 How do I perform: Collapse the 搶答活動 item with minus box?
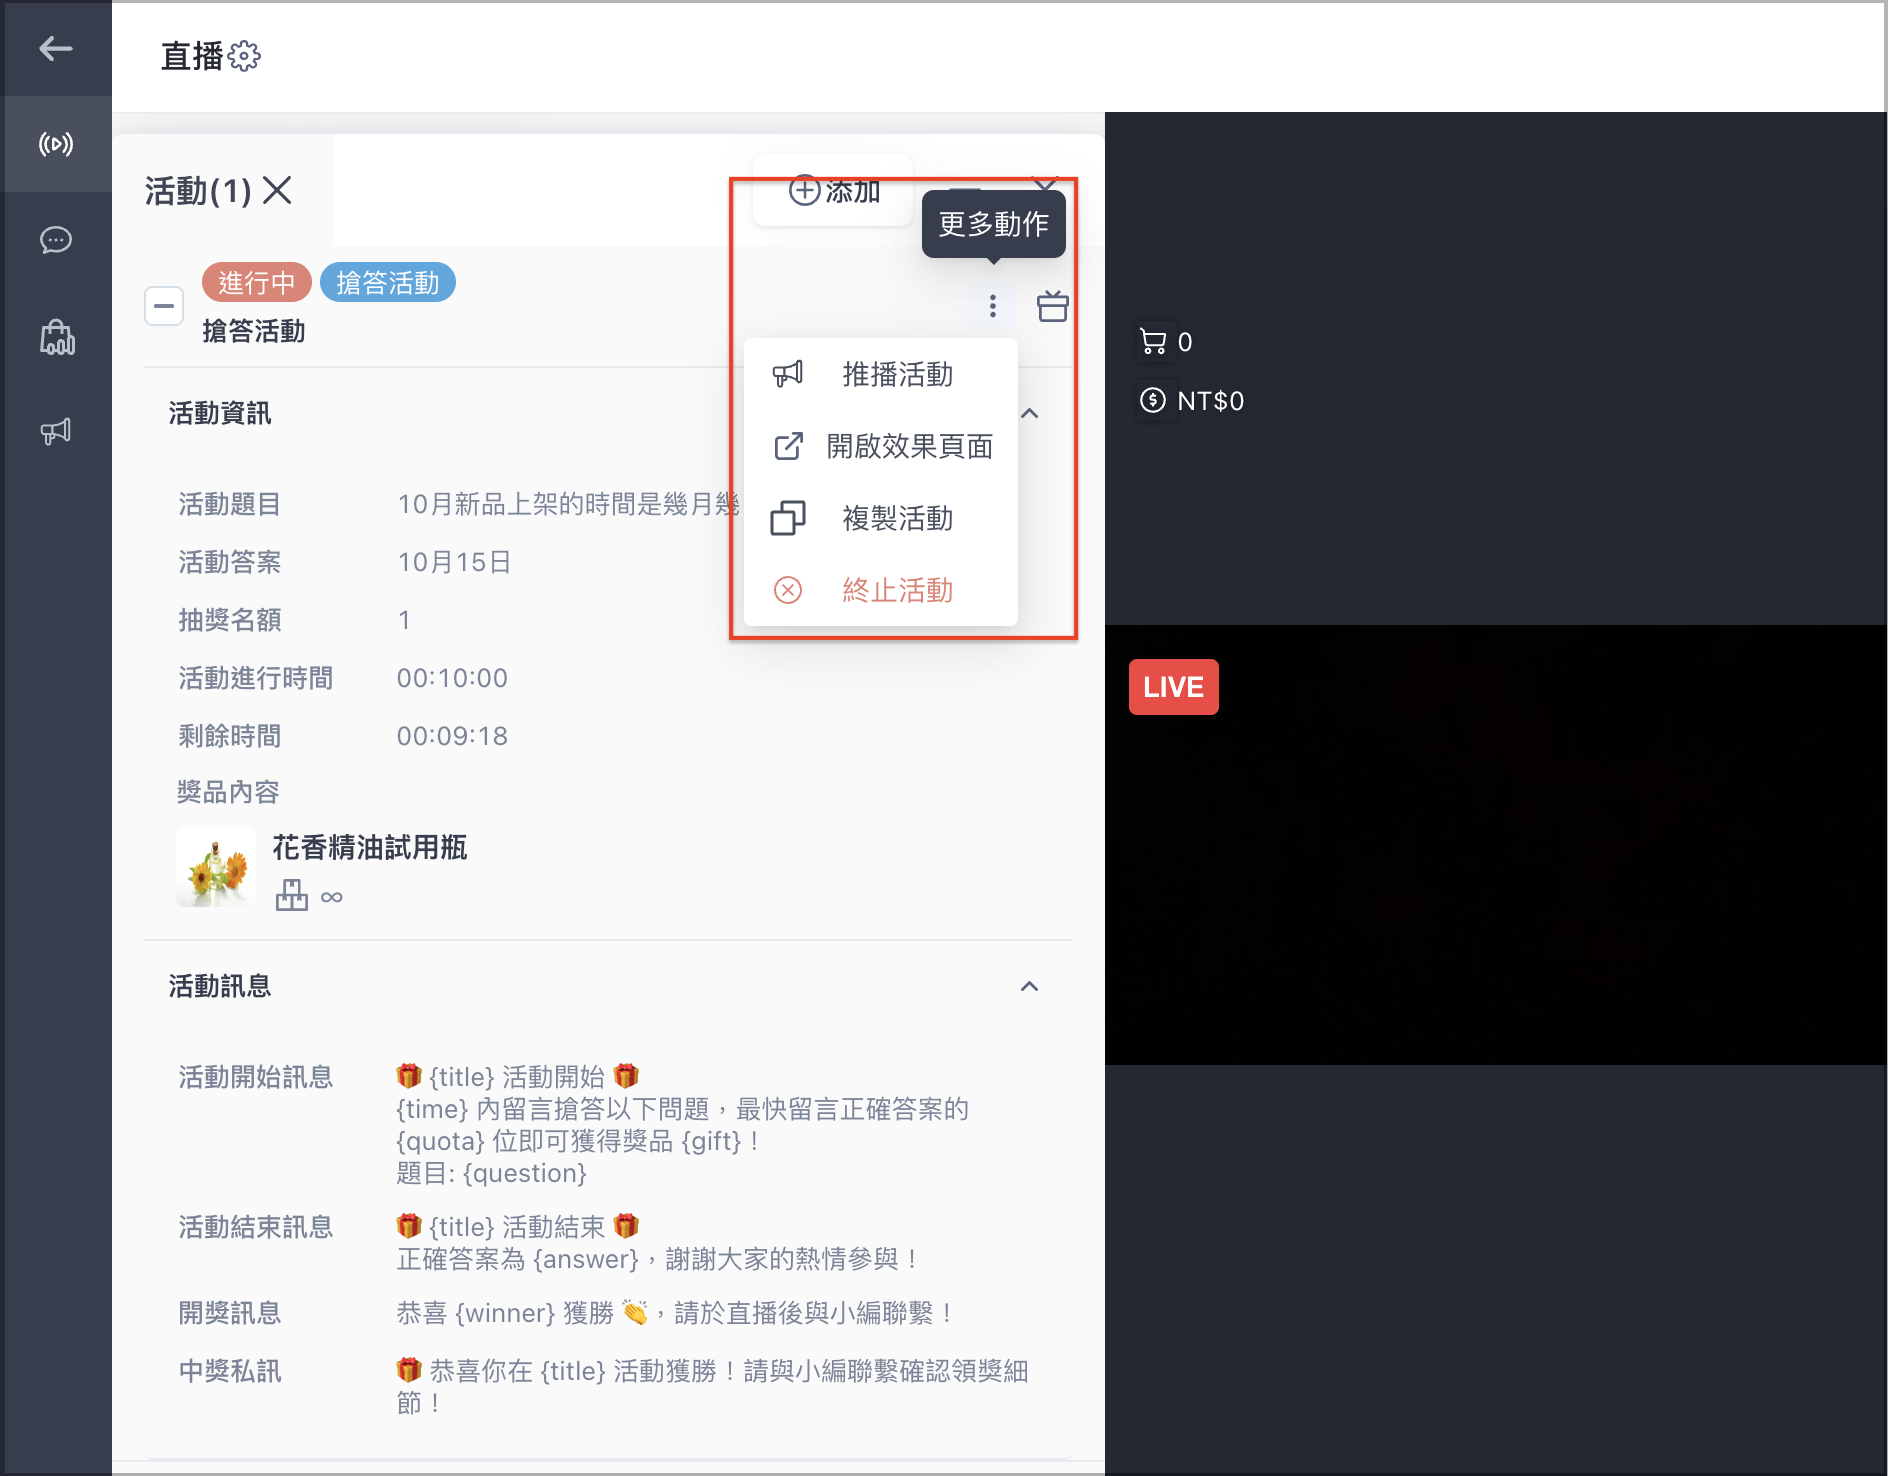pos(164,306)
